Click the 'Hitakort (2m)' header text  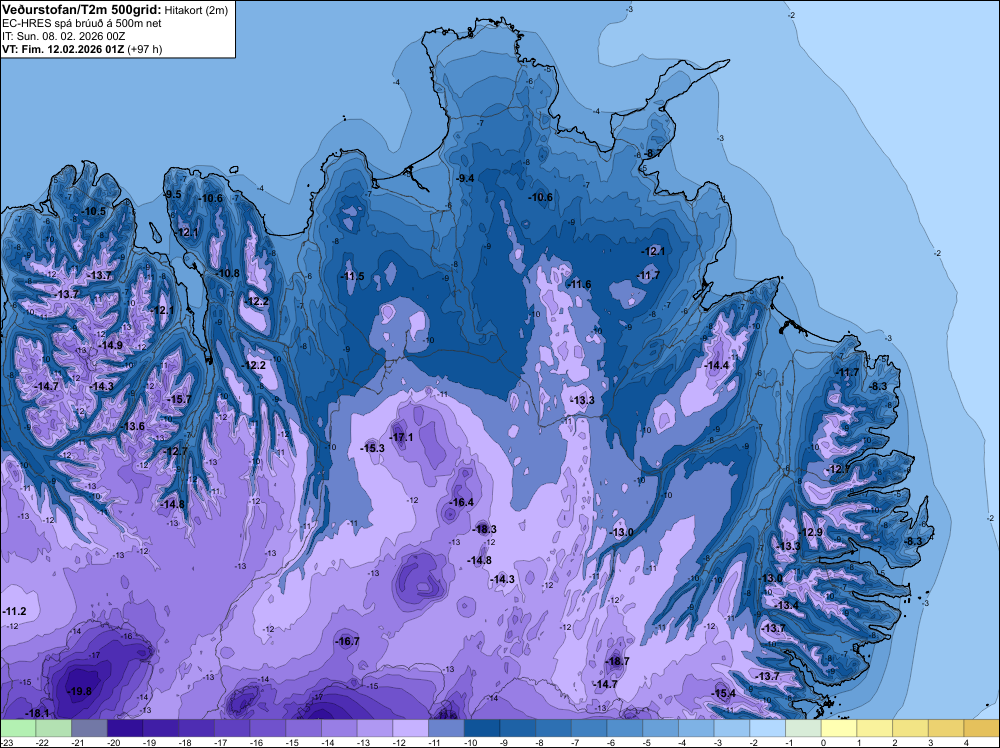click(196, 10)
